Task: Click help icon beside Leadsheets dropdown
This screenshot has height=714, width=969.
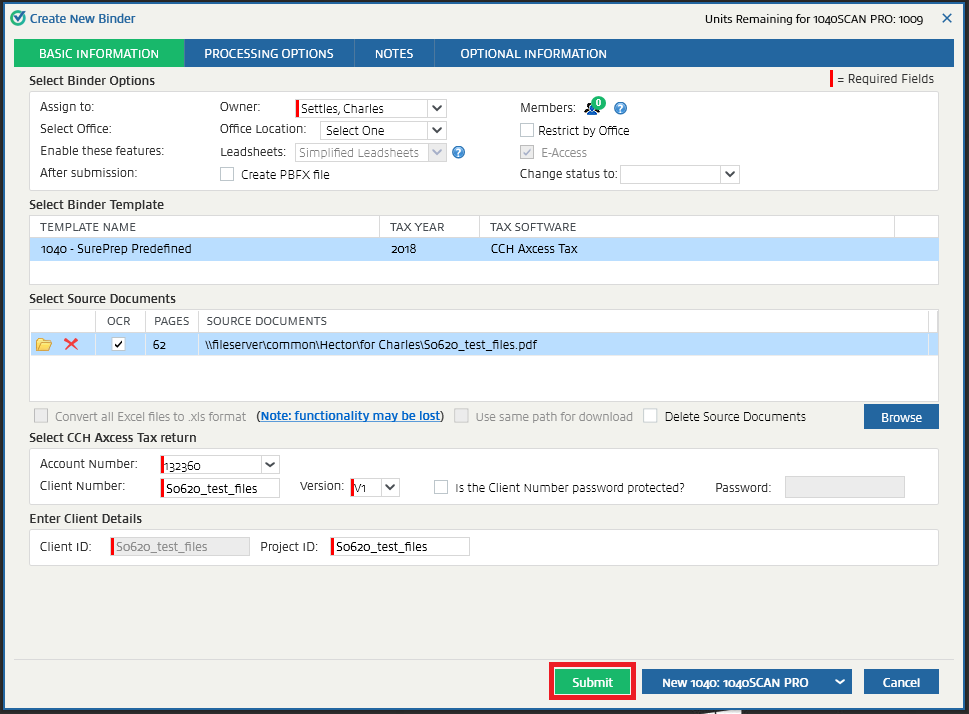Action: click(459, 153)
